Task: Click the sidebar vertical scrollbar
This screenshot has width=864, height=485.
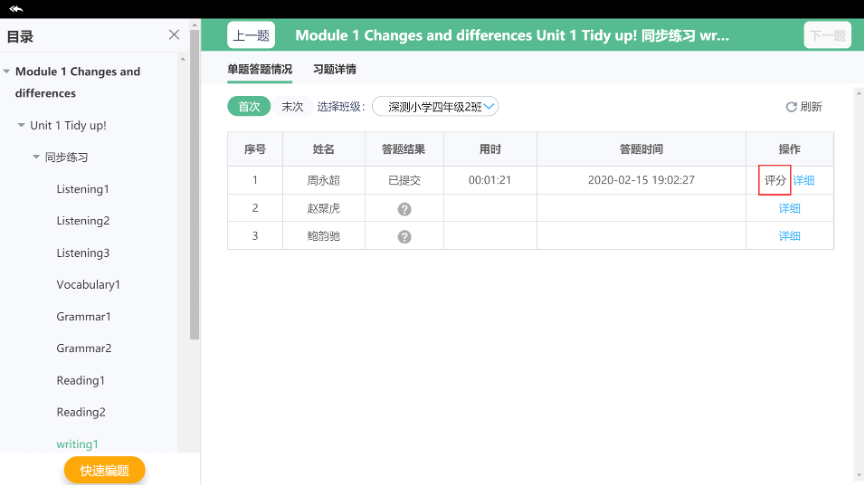Action: click(195, 185)
